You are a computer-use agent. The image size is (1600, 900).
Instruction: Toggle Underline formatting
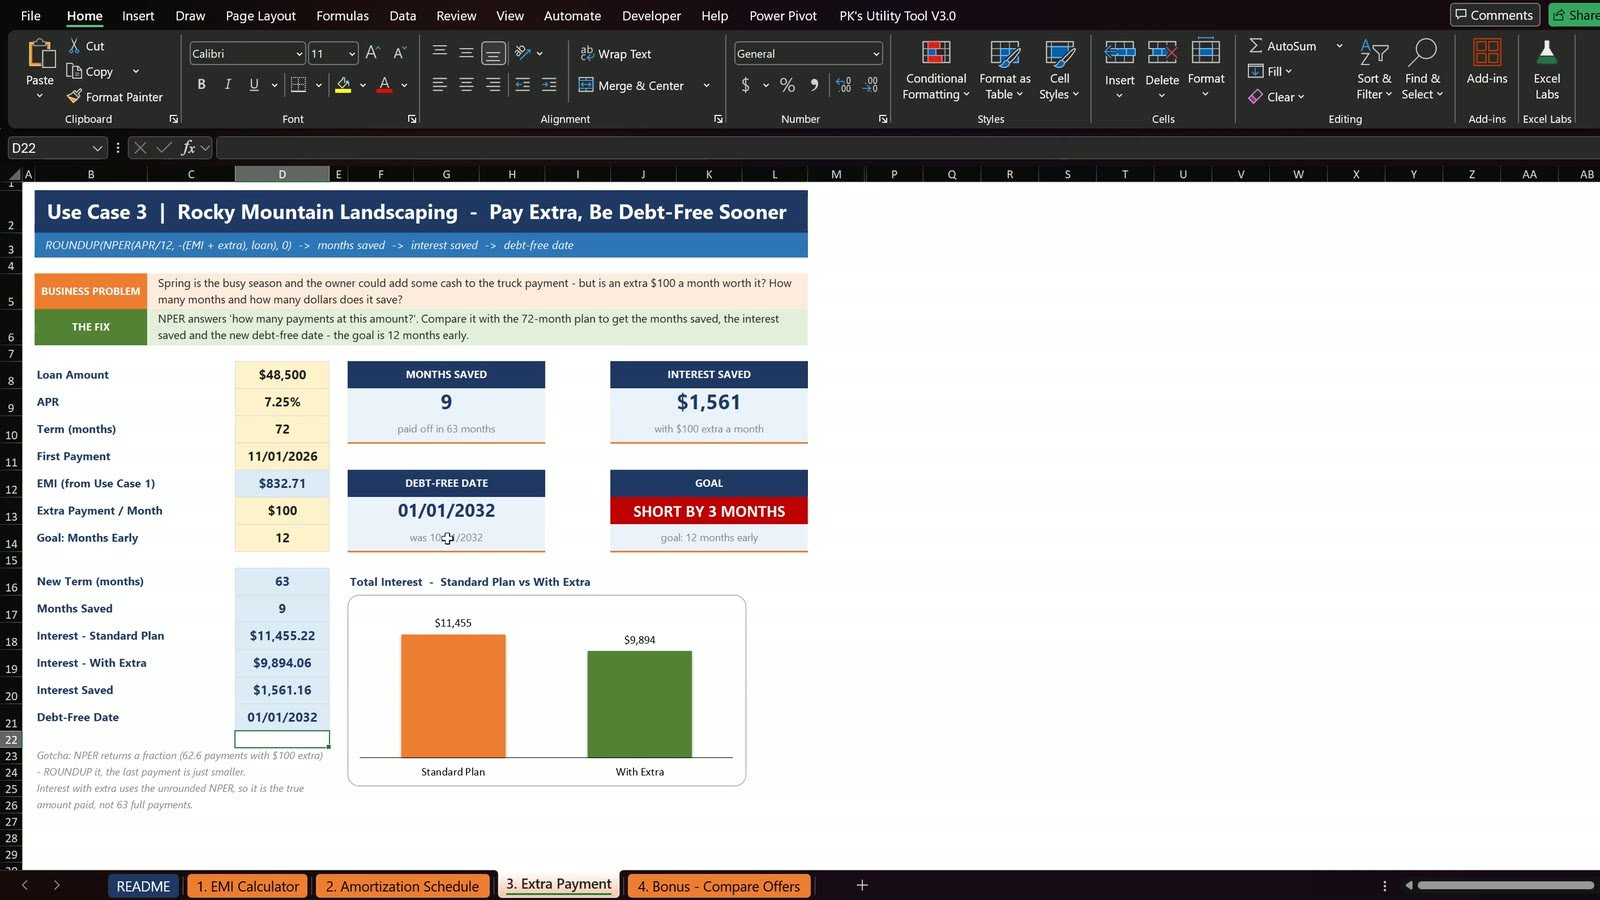tap(254, 85)
